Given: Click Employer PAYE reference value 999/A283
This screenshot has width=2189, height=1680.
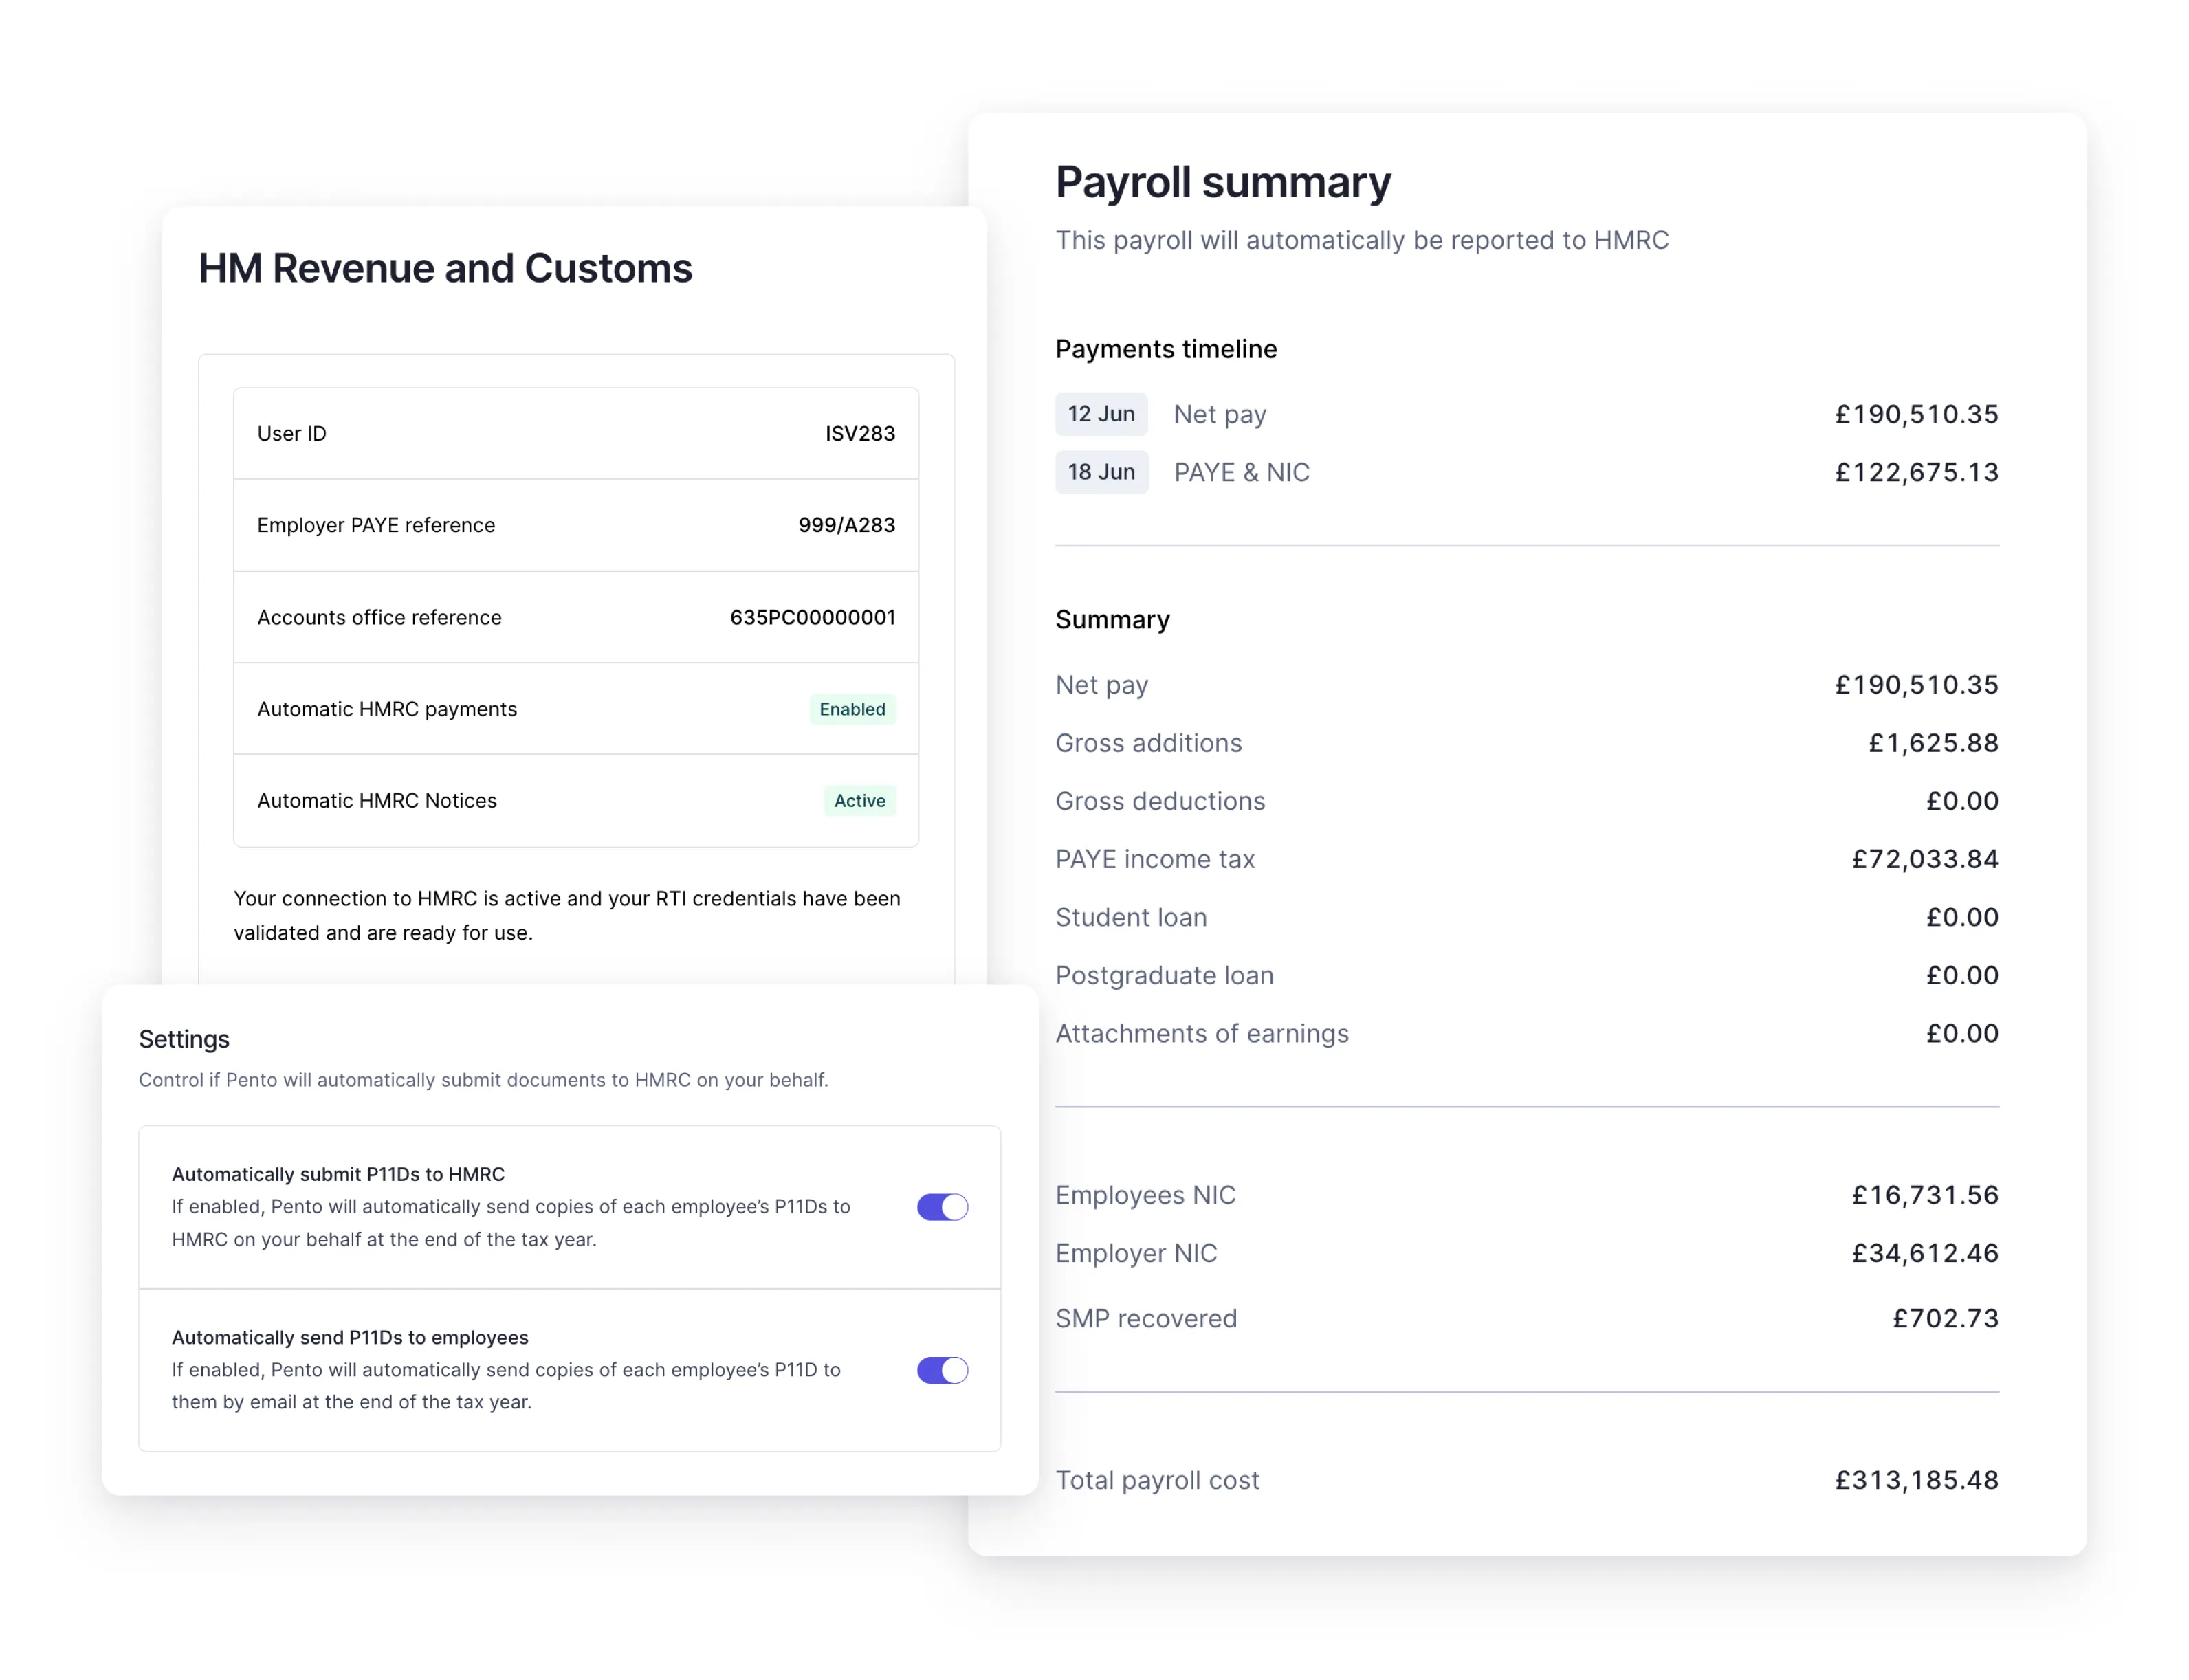Looking at the screenshot, I should pyautogui.click(x=846, y=525).
